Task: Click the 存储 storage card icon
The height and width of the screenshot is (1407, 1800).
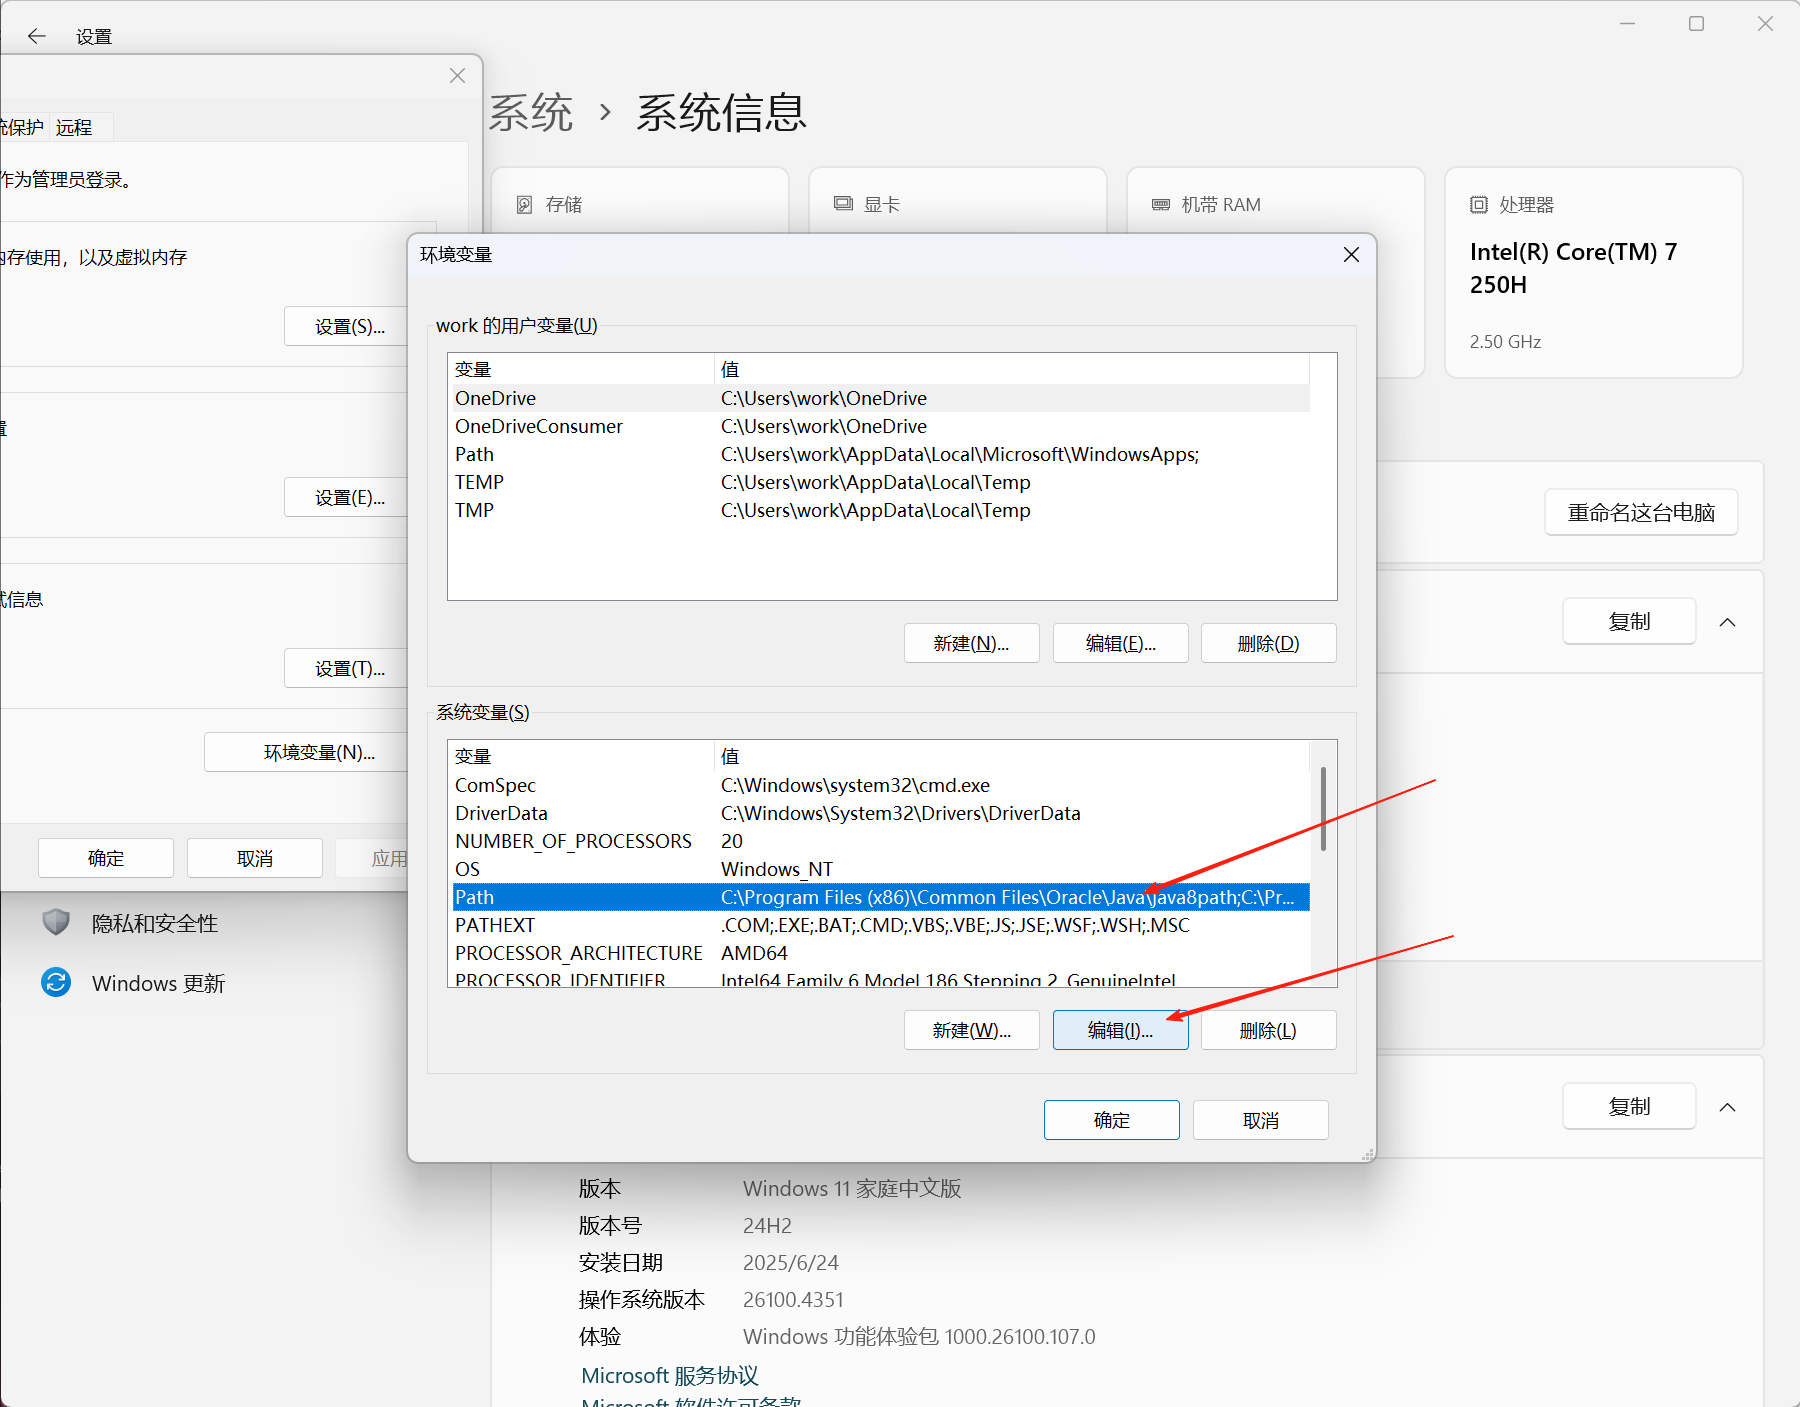Action: (524, 203)
